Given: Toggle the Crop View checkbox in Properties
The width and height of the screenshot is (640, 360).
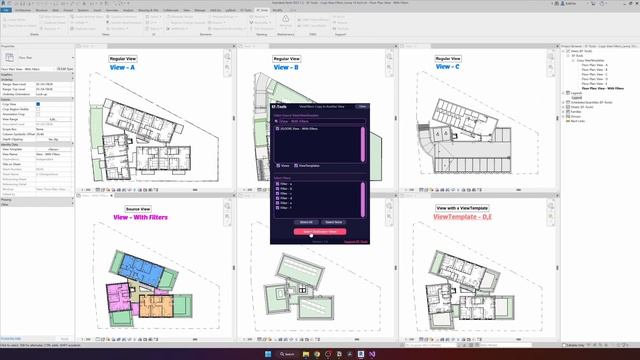Looking at the screenshot, I should point(38,104).
